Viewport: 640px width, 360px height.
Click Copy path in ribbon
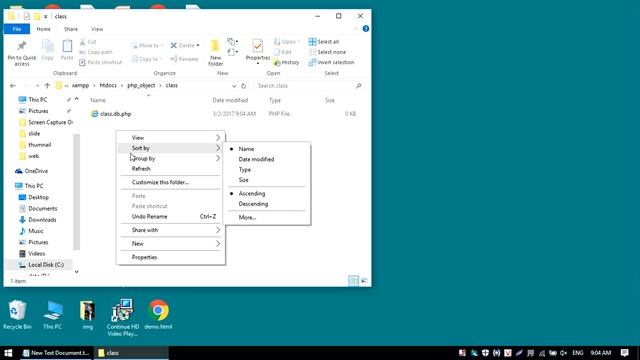[96, 52]
